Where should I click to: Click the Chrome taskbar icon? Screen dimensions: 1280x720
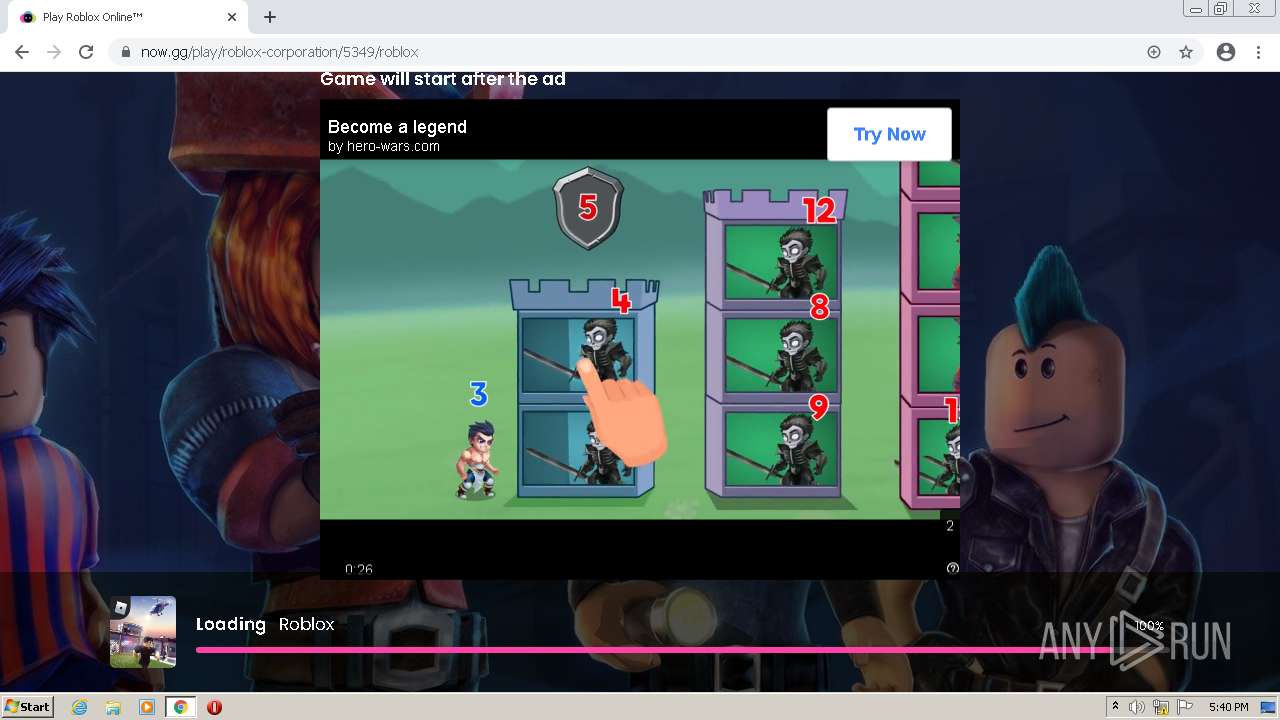click(180, 707)
